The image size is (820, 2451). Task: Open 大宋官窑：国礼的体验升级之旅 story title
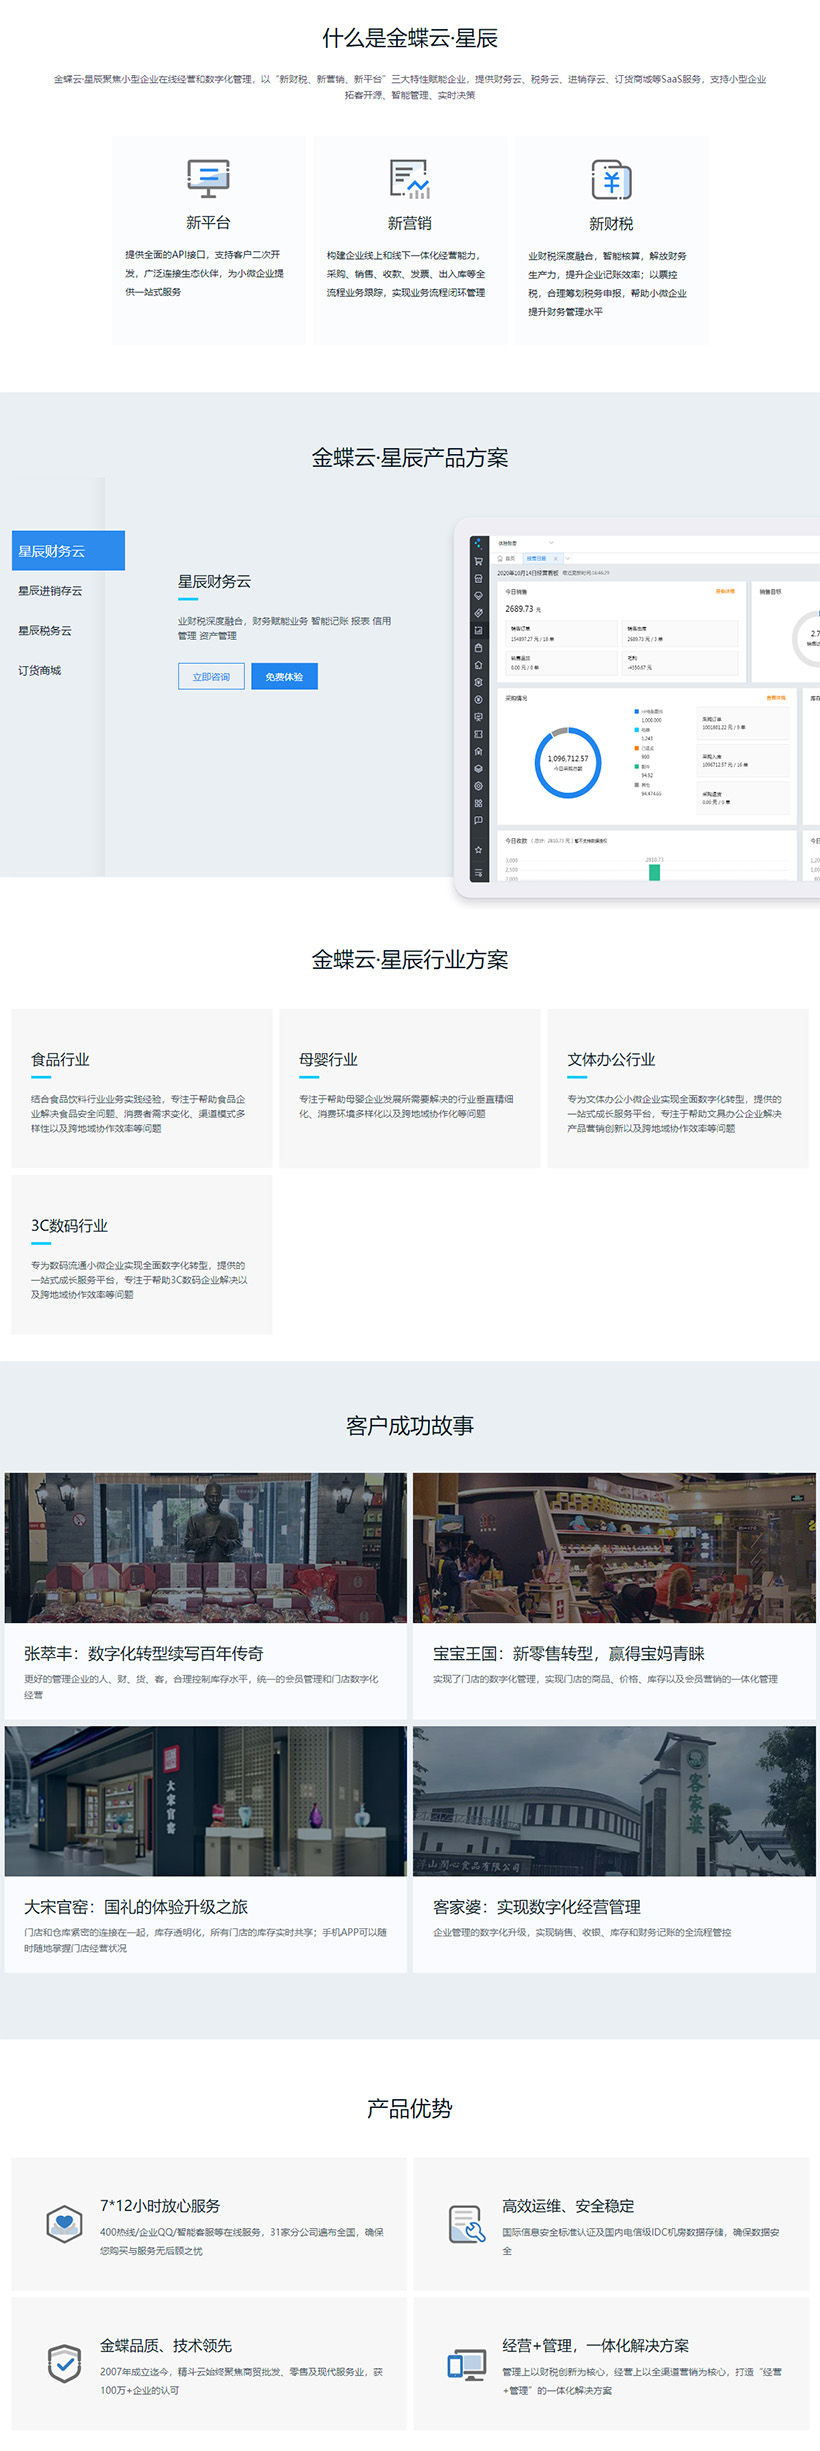coord(136,1907)
